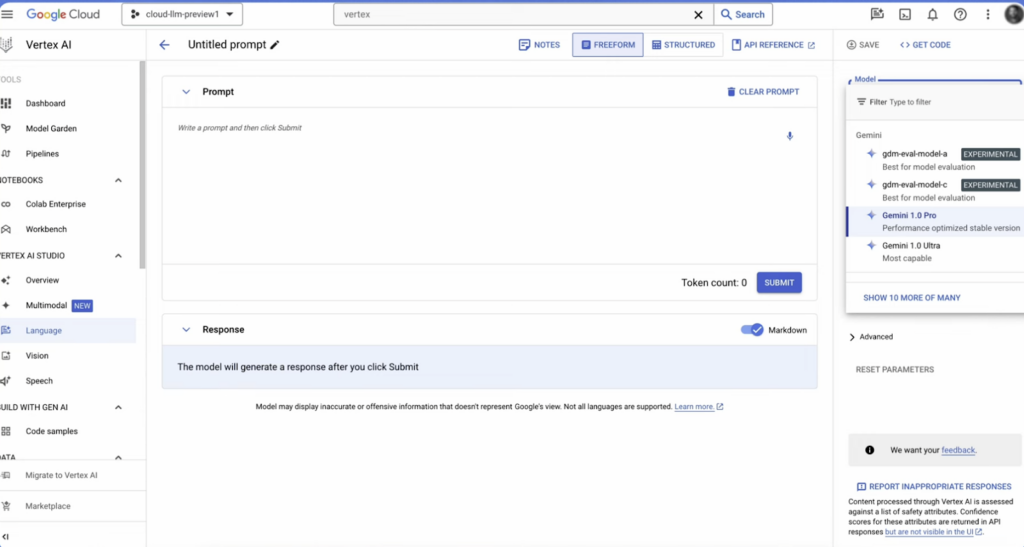The image size is (1024, 547).
Task: Open Migrate to Vertex AI
Action: point(61,475)
